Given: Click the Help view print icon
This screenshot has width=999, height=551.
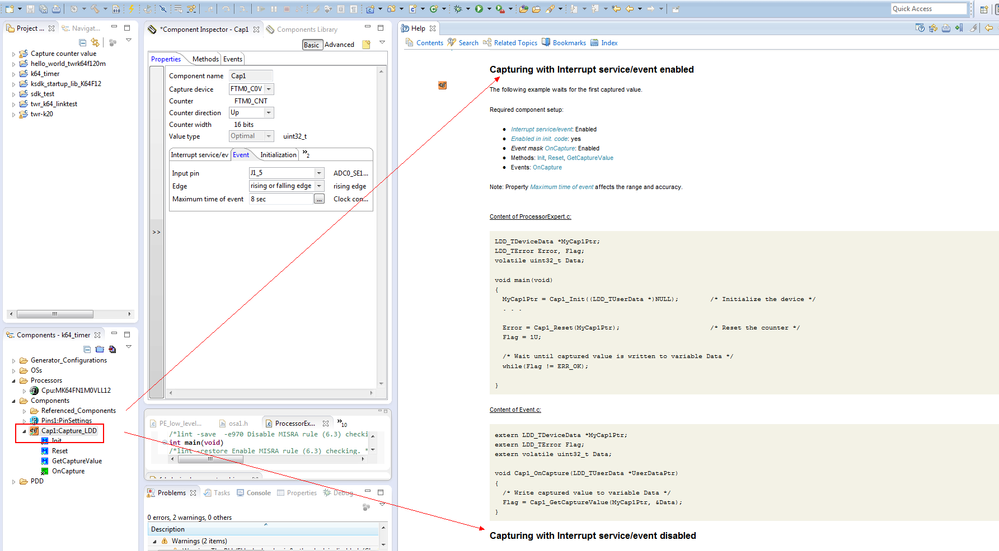Looking at the screenshot, I should coord(946,28).
